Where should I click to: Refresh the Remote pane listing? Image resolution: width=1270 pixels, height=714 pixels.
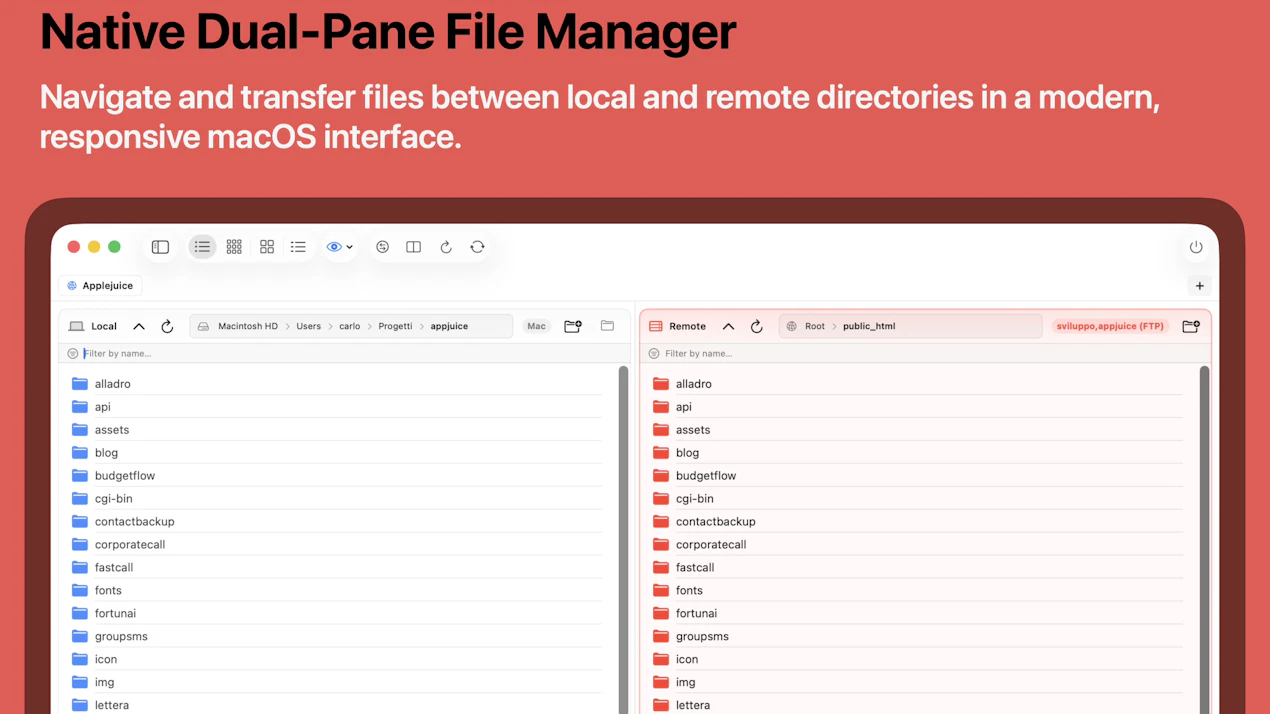coord(756,326)
